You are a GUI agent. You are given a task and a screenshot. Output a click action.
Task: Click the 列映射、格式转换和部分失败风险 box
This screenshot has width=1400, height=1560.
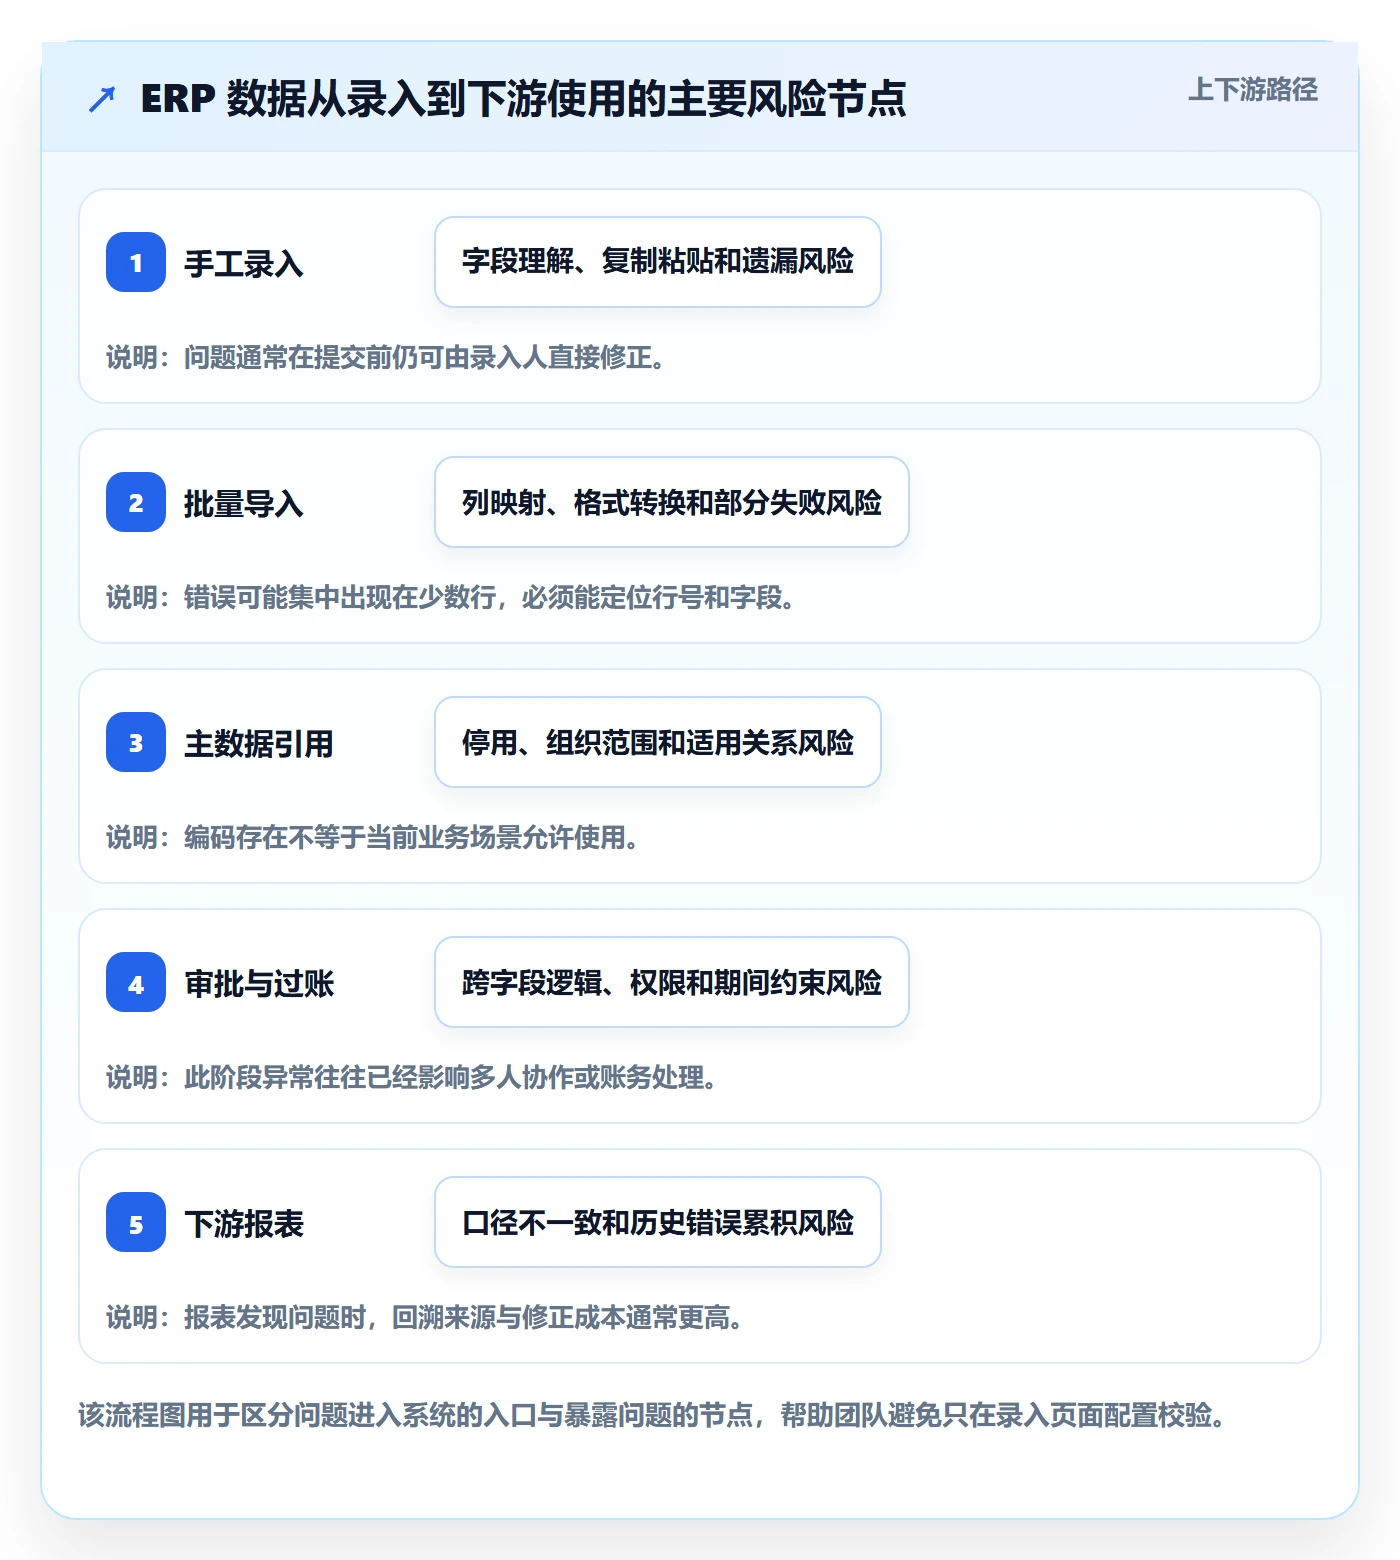672,502
